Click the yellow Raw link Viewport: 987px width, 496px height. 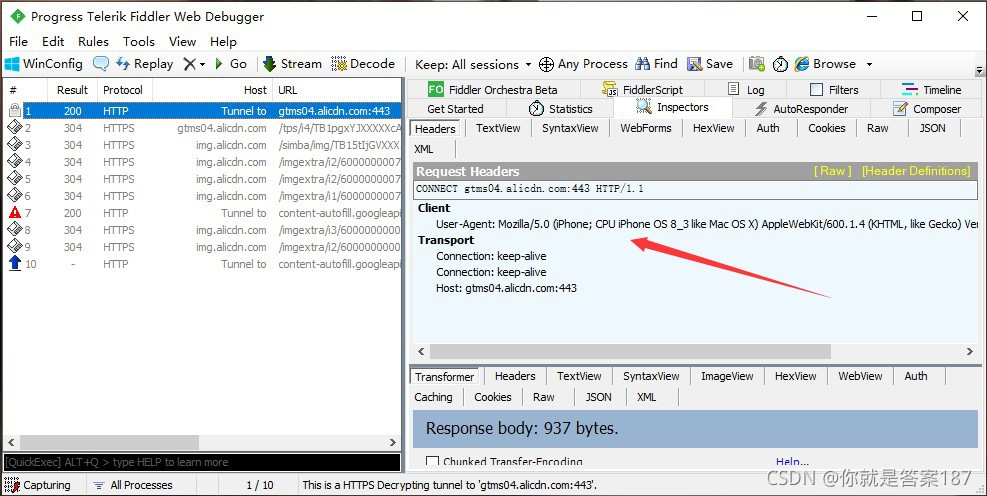(x=833, y=171)
